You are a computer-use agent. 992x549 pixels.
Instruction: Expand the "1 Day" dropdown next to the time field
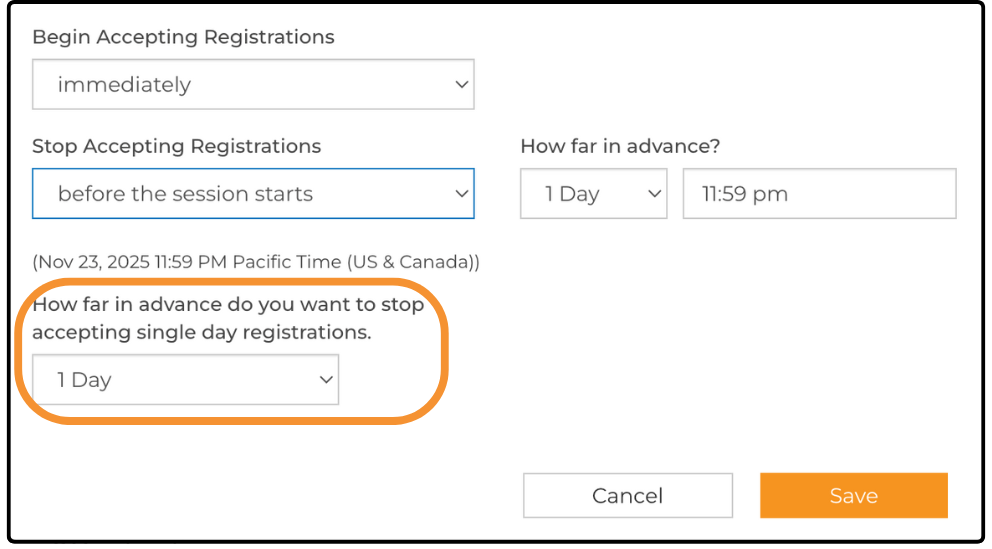tap(594, 194)
